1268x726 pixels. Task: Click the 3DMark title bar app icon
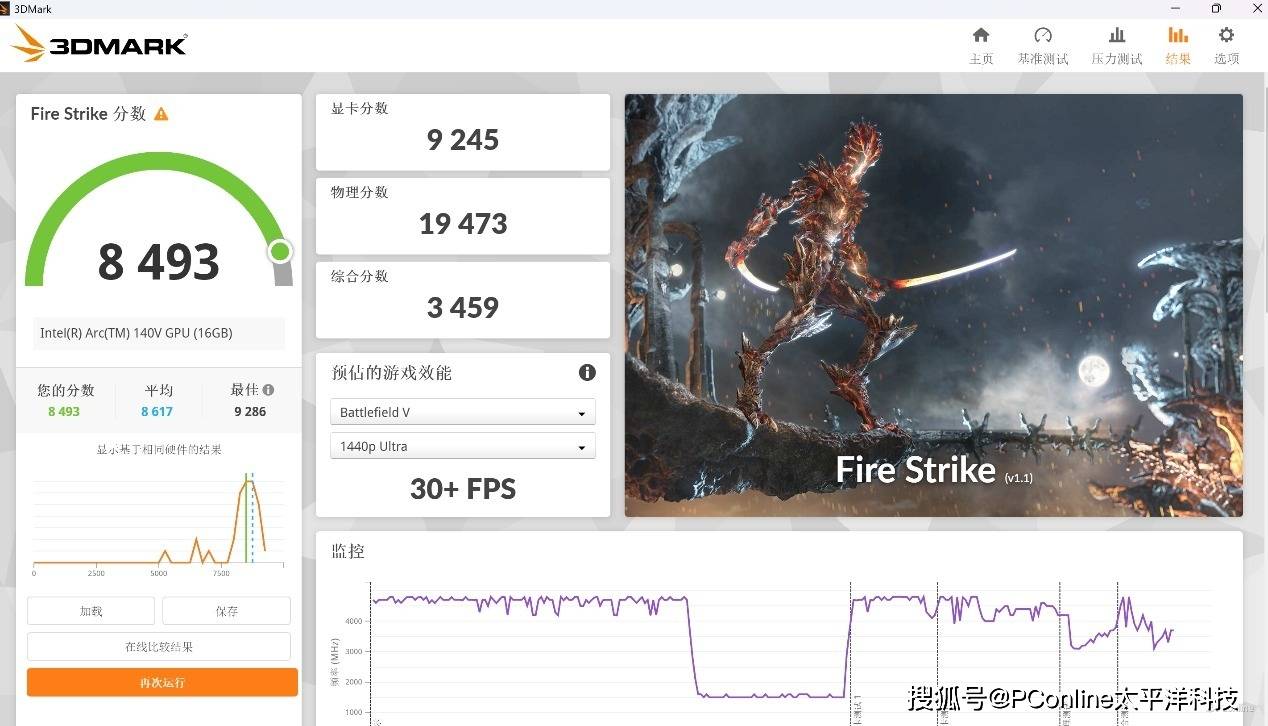click(6, 8)
